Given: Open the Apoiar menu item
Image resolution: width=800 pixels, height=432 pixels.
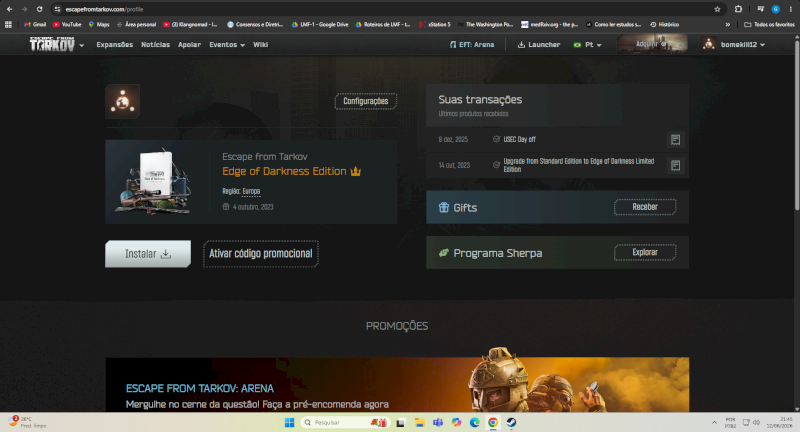Looking at the screenshot, I should pos(189,45).
